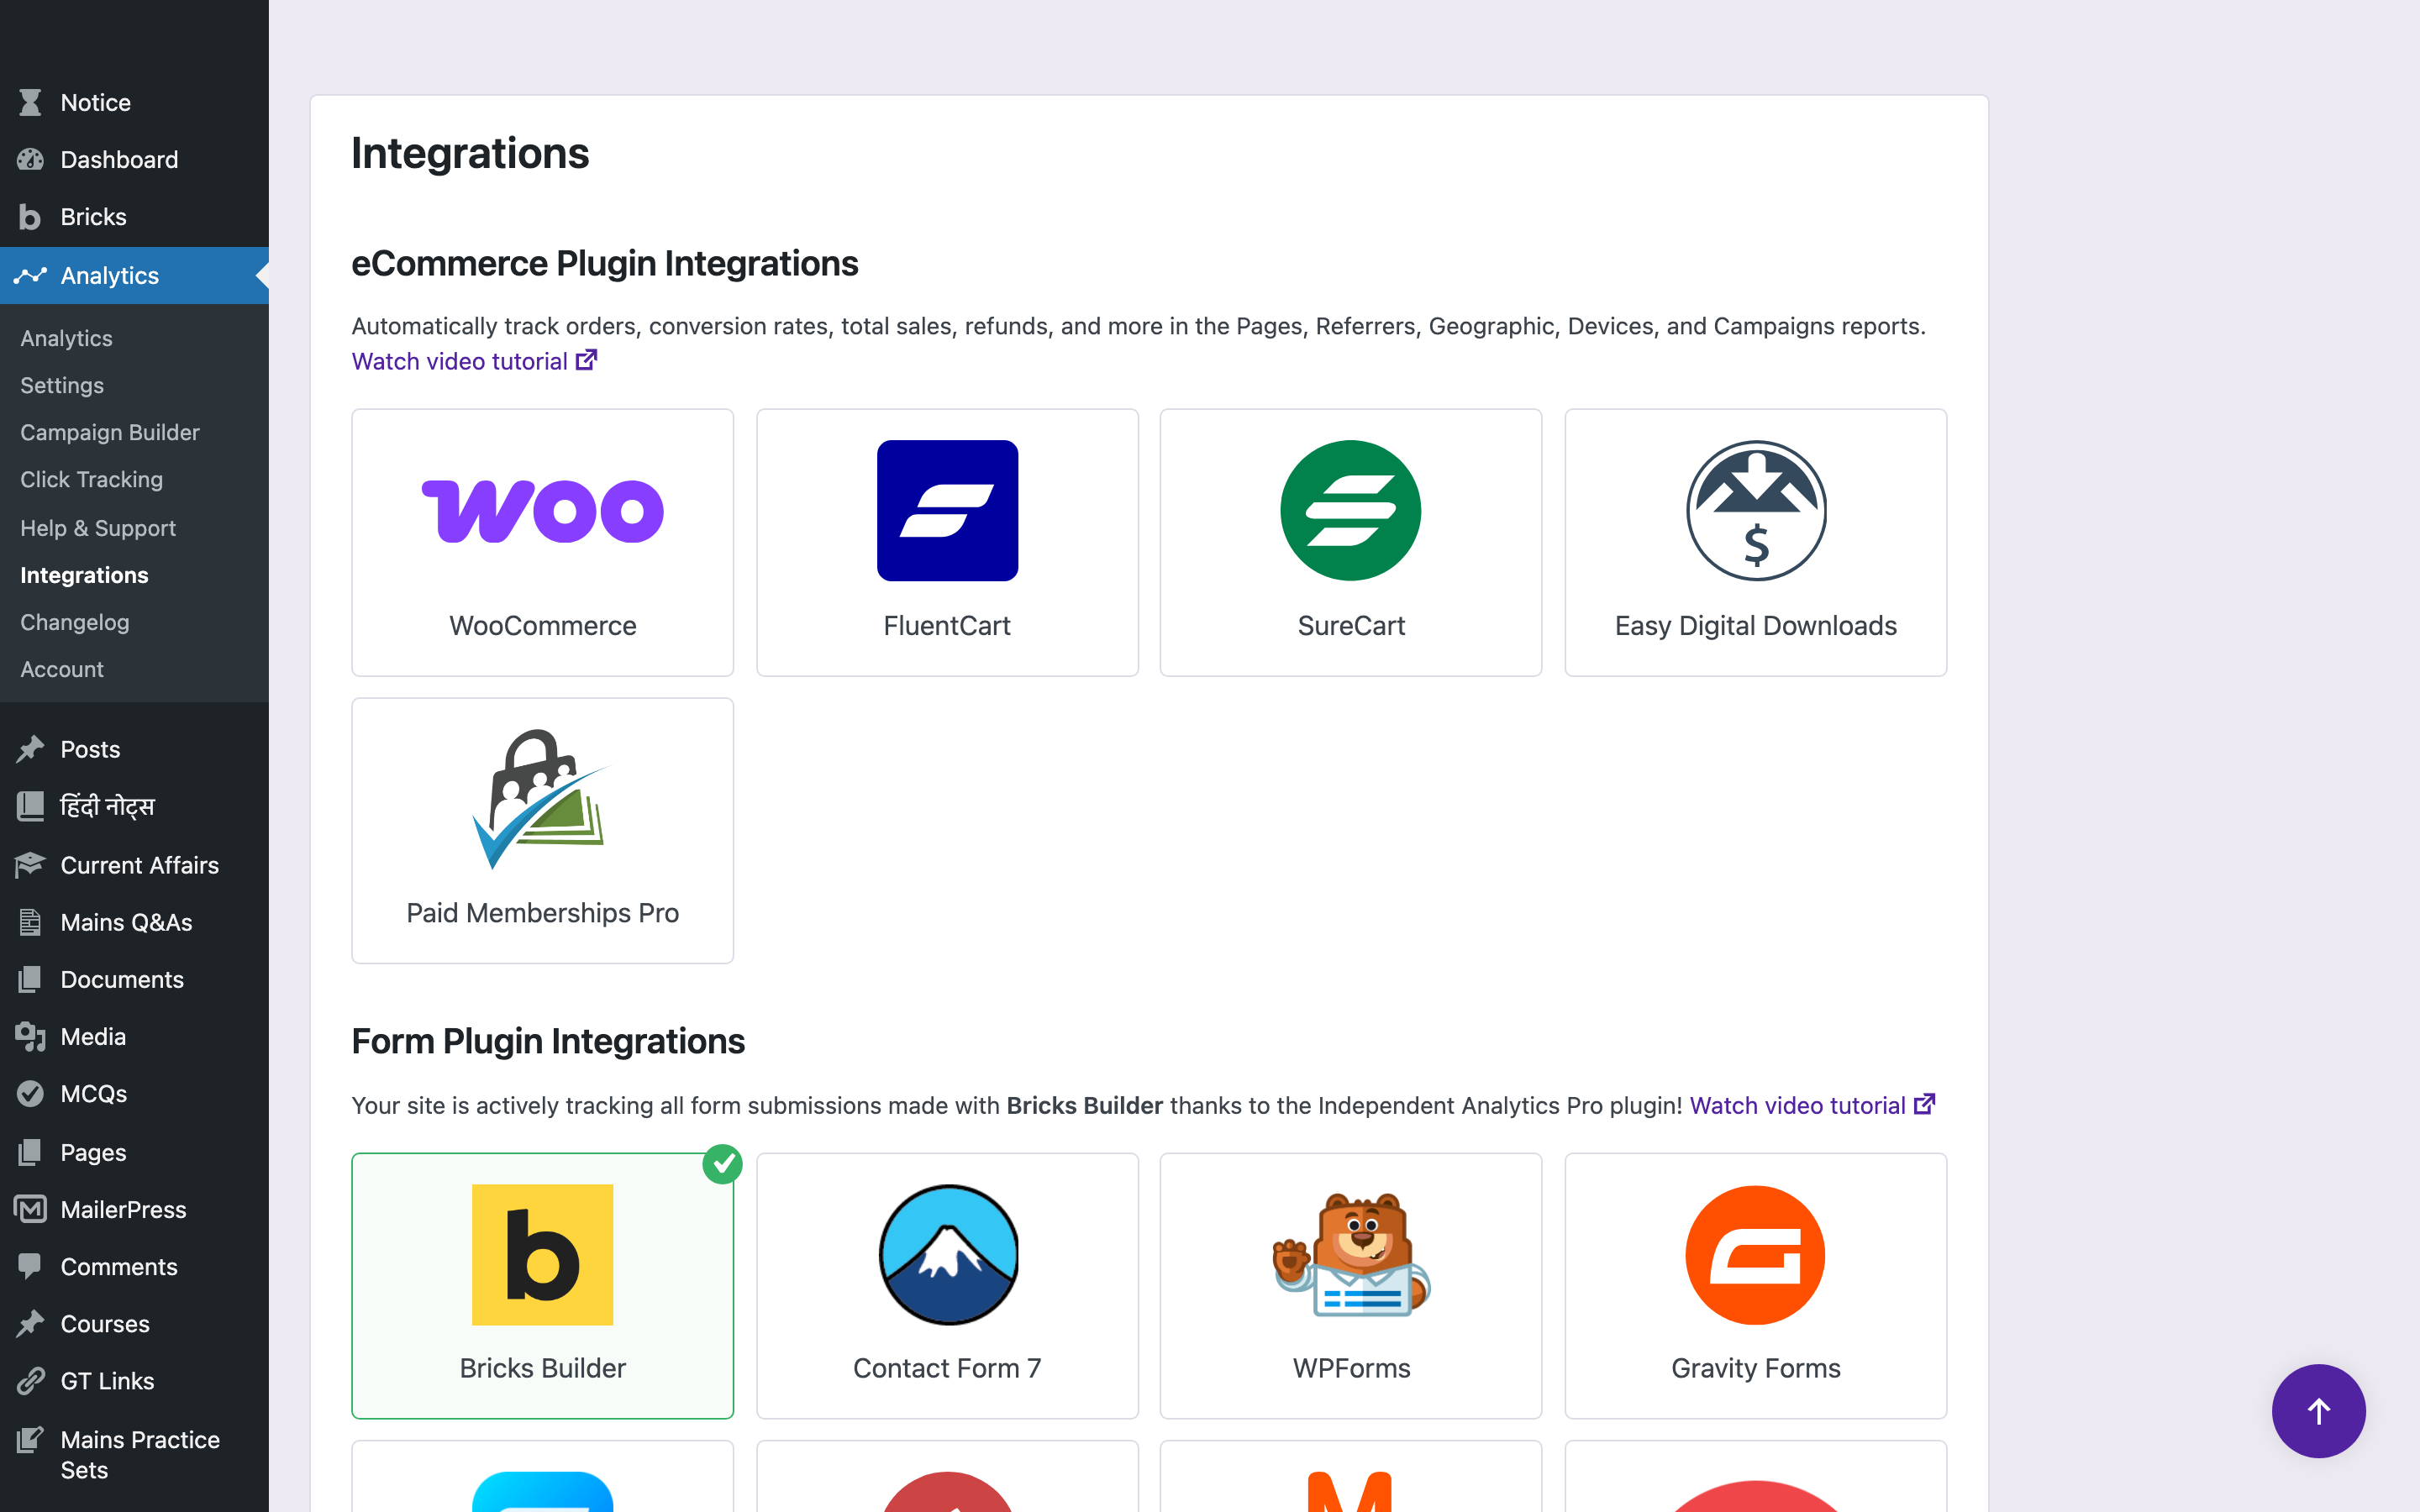Click the Mains Practice Sets edit icon

pos(30,1439)
